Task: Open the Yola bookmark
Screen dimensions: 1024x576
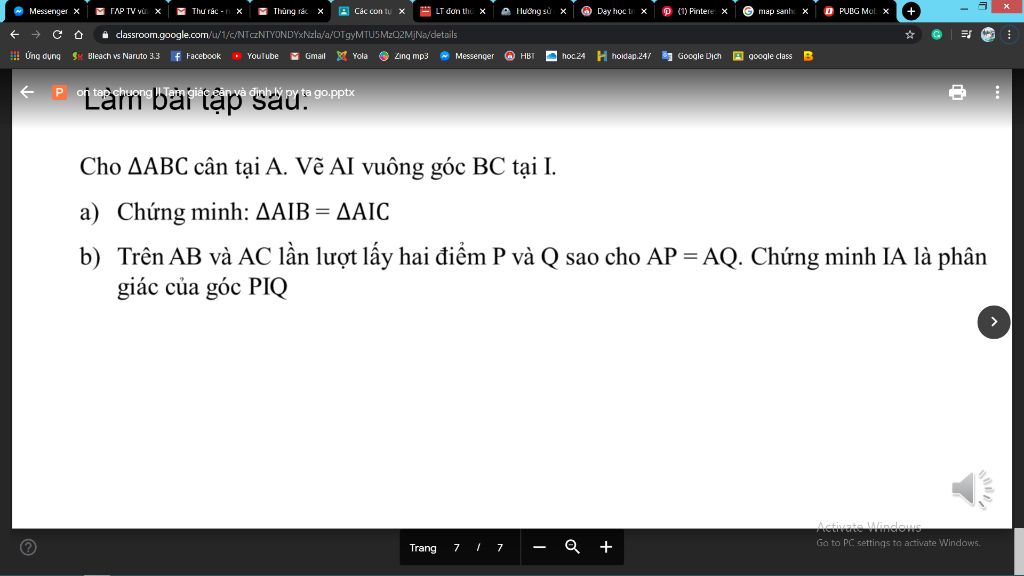Action: (352, 56)
